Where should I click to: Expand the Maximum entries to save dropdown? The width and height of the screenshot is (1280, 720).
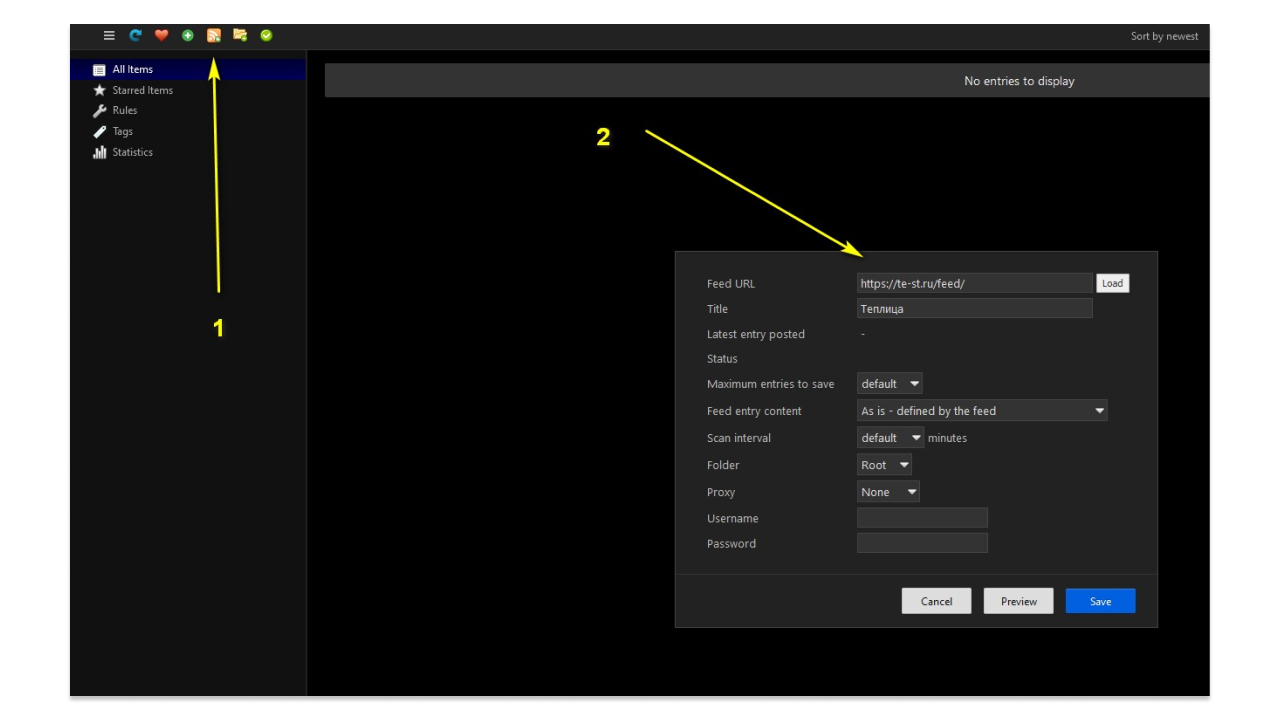click(890, 384)
